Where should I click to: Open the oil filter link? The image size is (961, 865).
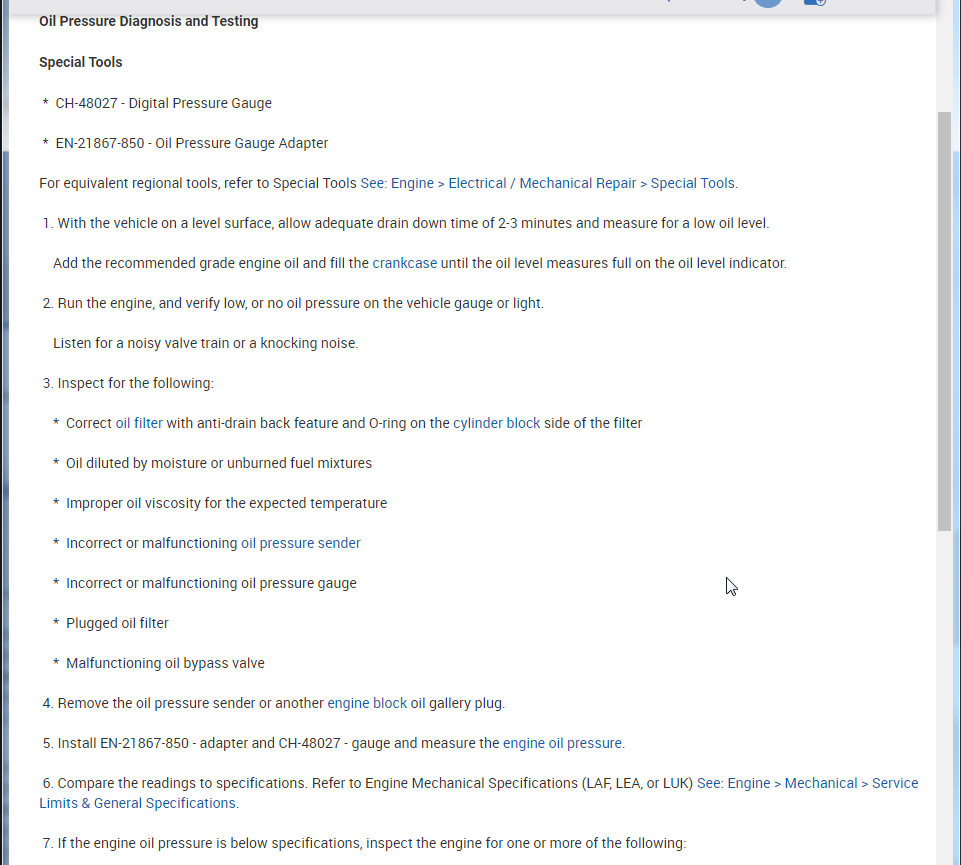[x=139, y=423]
